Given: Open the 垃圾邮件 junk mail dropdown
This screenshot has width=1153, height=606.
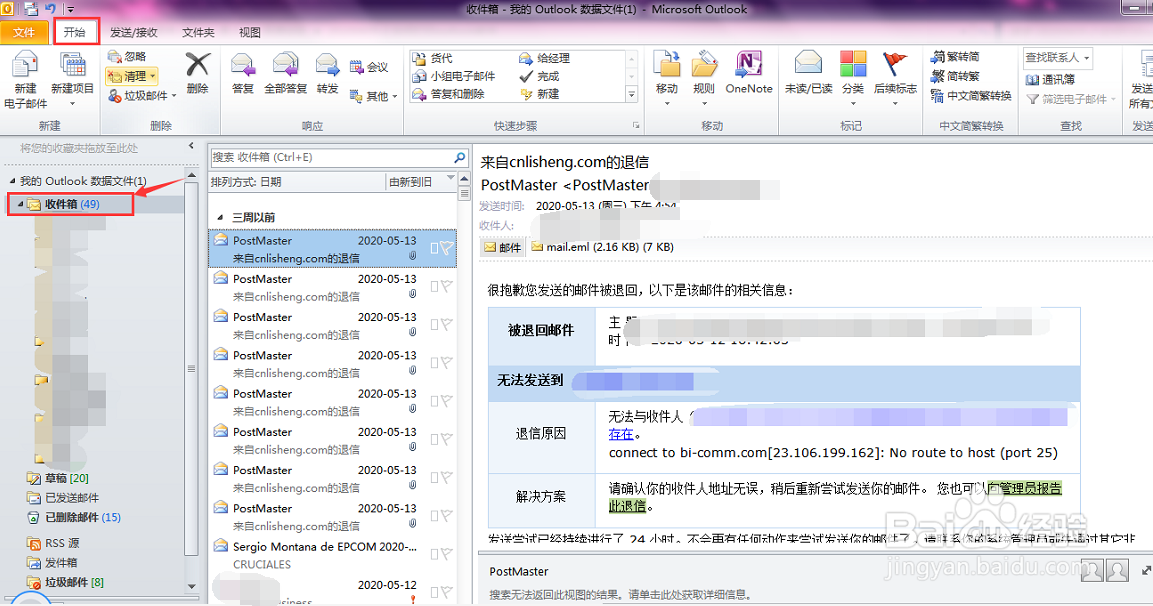Looking at the screenshot, I should (x=143, y=96).
